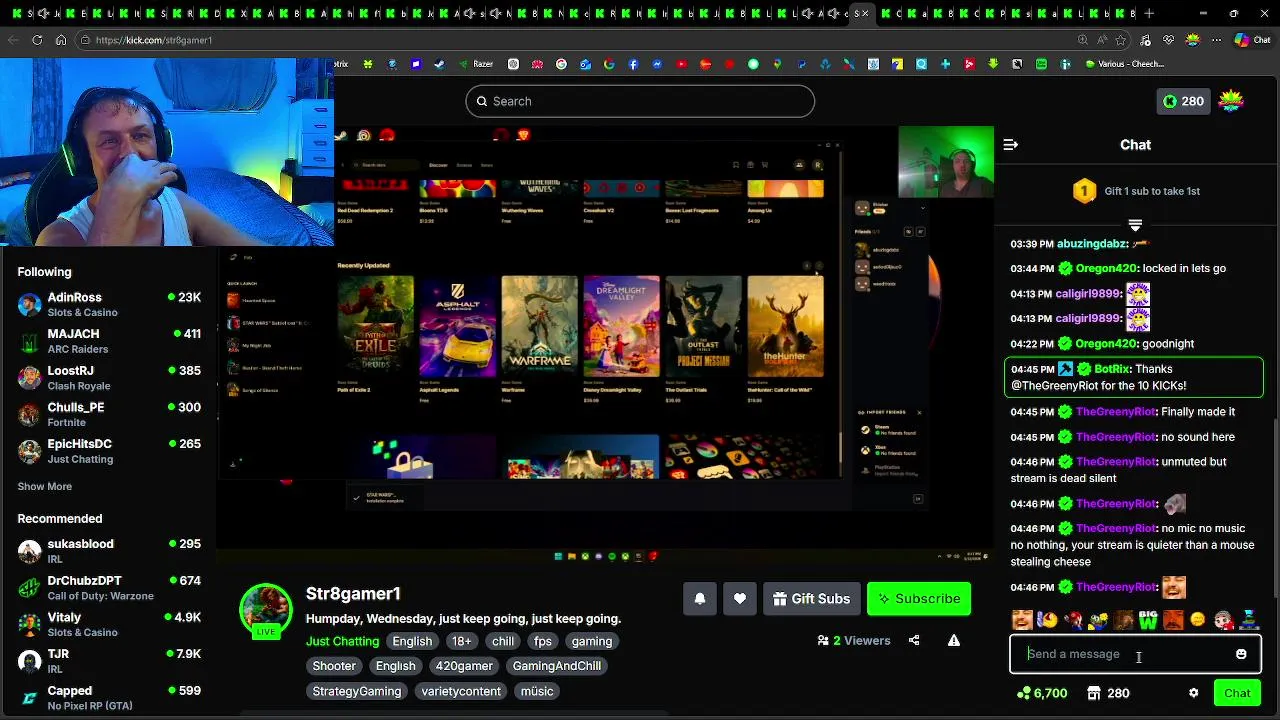Open TJR recommended channel

(x=108, y=661)
